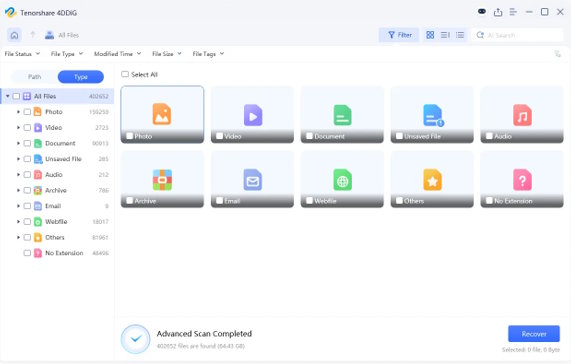Collapse the All Files tree node
Image resolution: width=571 pixels, height=364 pixels.
(x=7, y=96)
